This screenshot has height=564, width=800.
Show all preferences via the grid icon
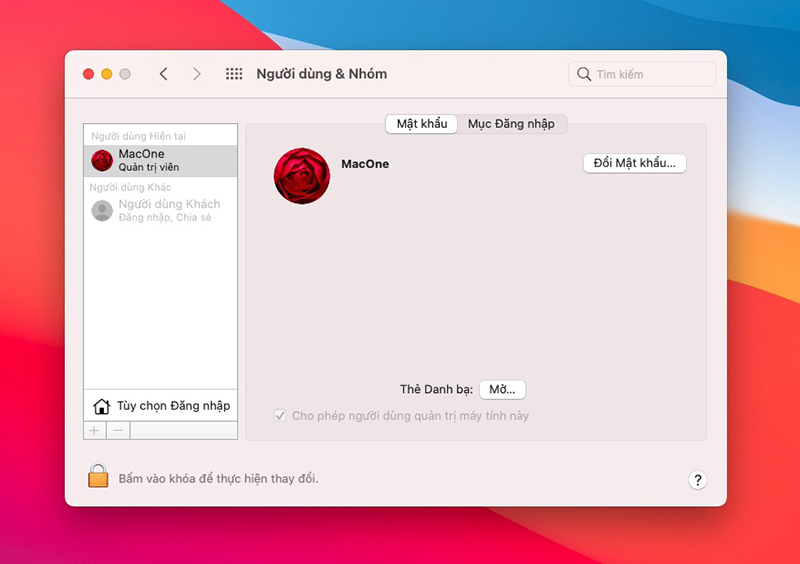click(x=234, y=74)
